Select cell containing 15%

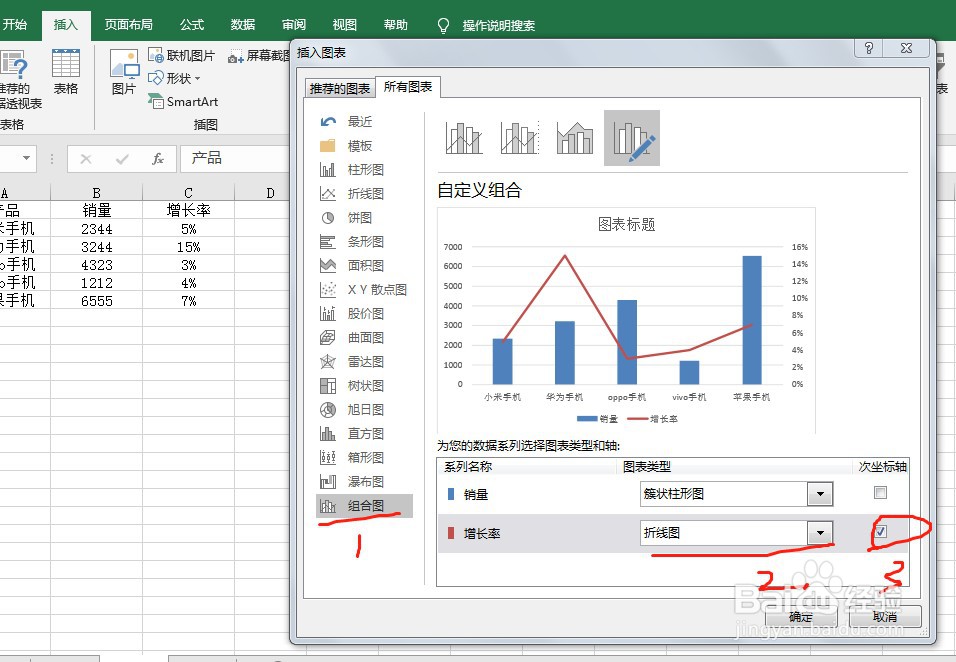pyautogui.click(x=188, y=247)
